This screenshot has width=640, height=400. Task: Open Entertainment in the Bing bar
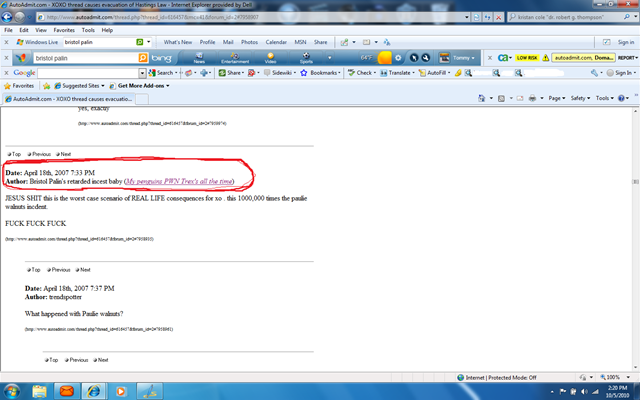pos(235,58)
